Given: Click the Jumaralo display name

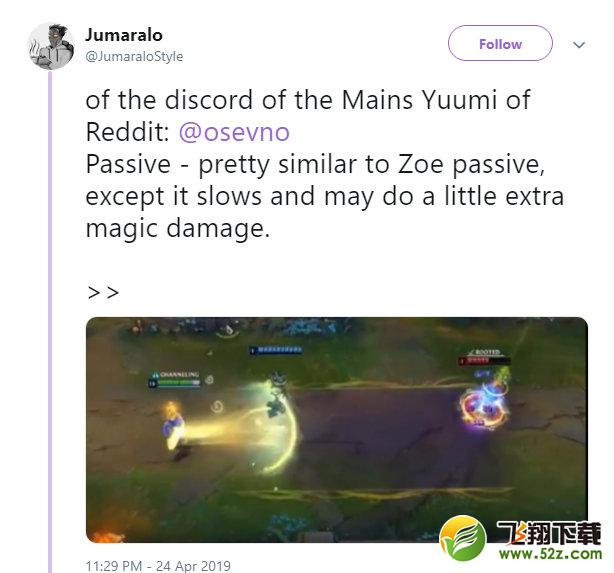Looking at the screenshot, I should 124,35.
